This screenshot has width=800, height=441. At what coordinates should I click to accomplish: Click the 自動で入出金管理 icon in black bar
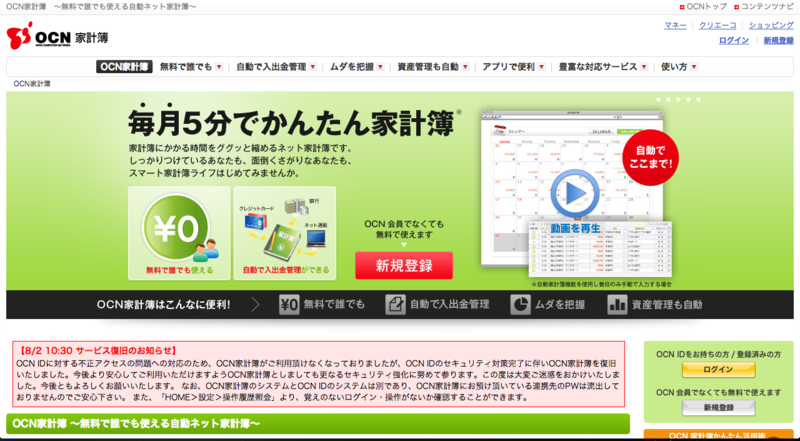pos(395,305)
